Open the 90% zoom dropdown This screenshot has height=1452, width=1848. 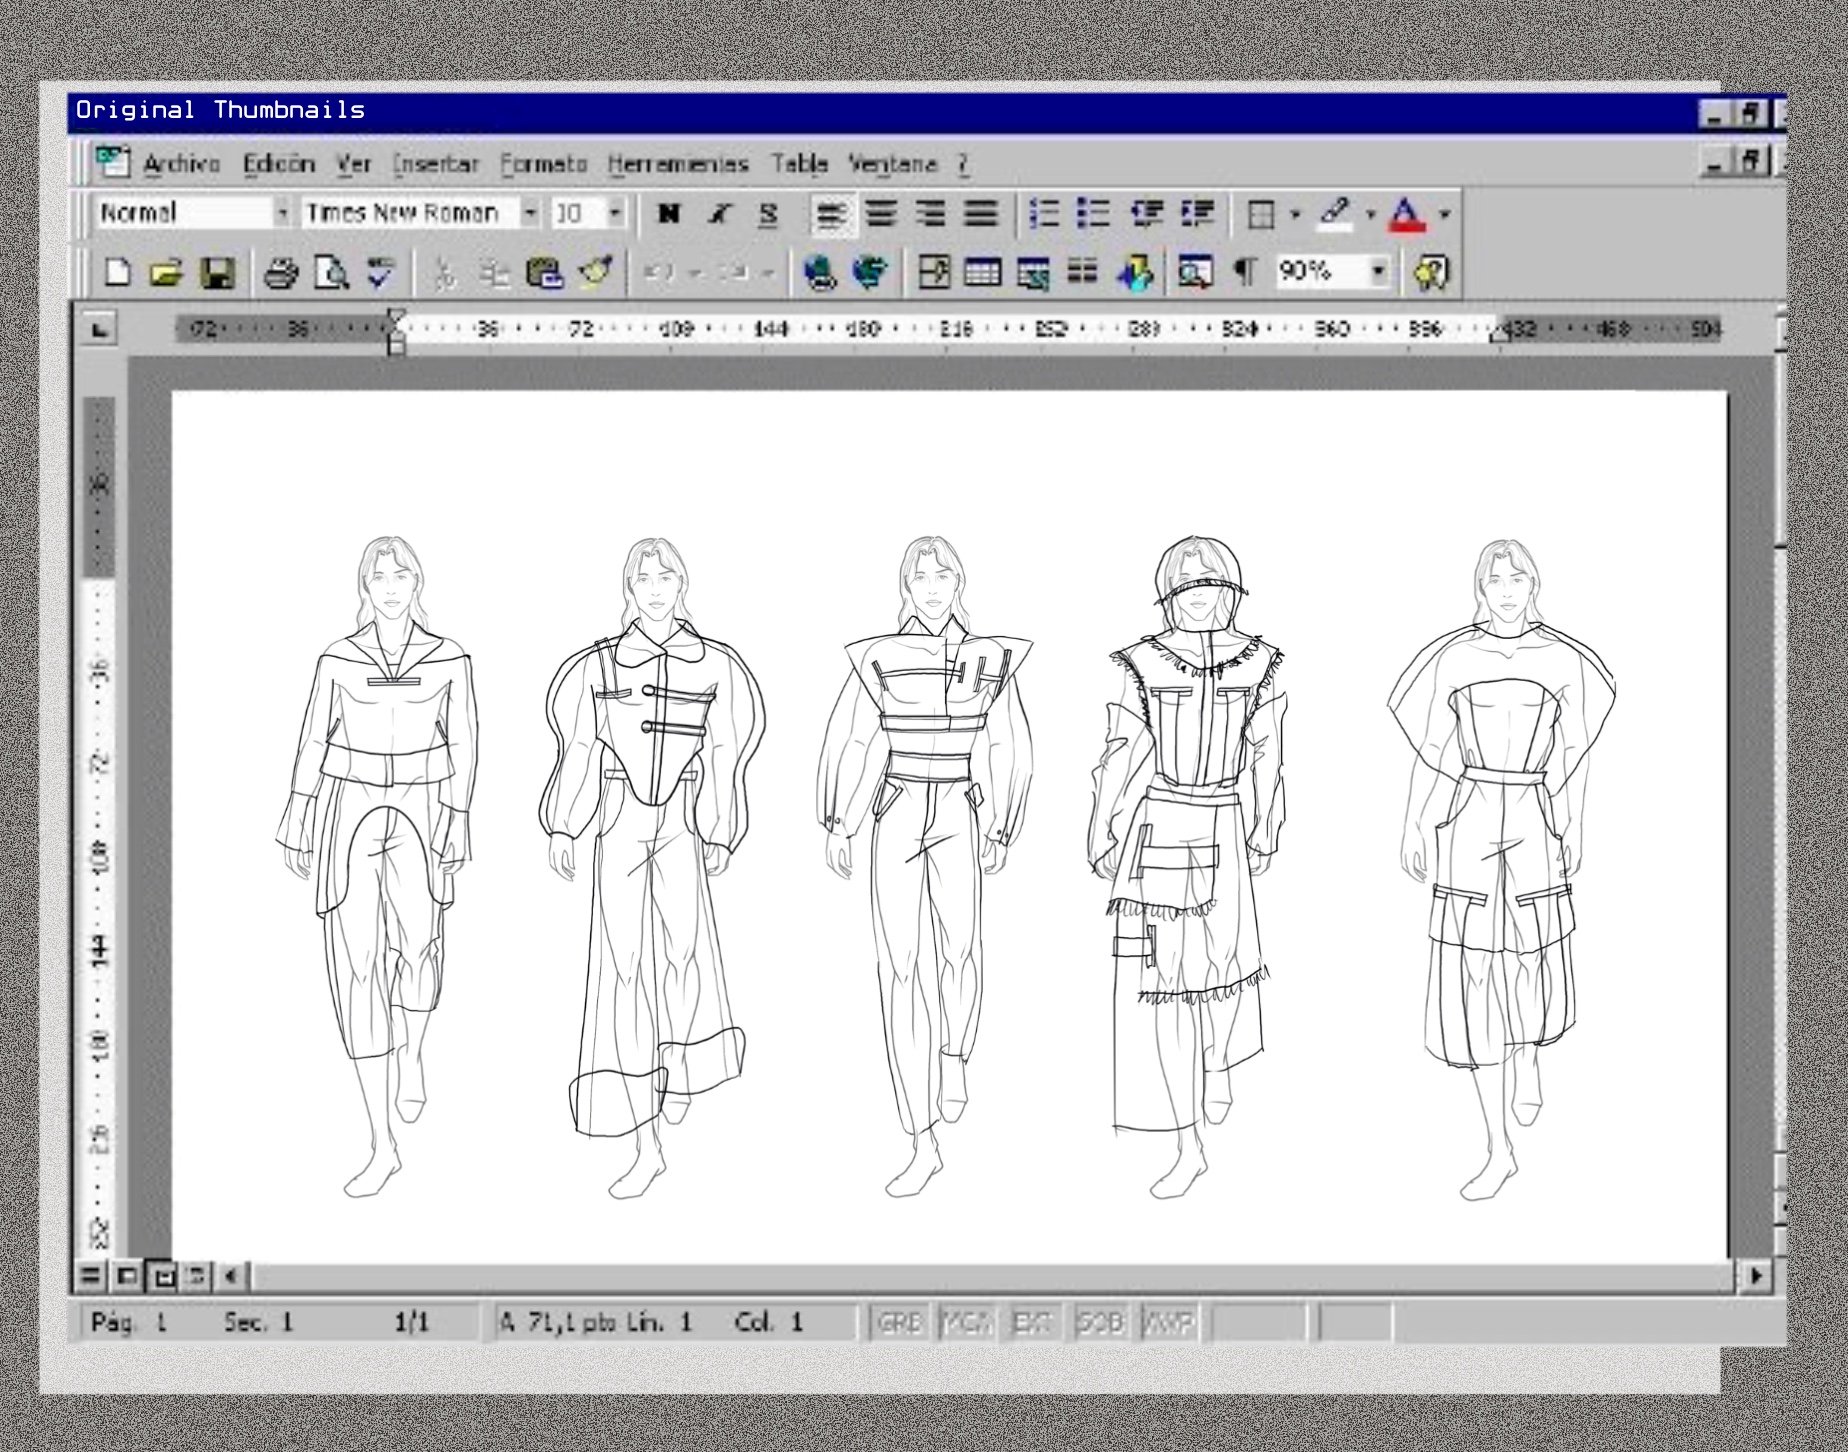[x=1379, y=271]
